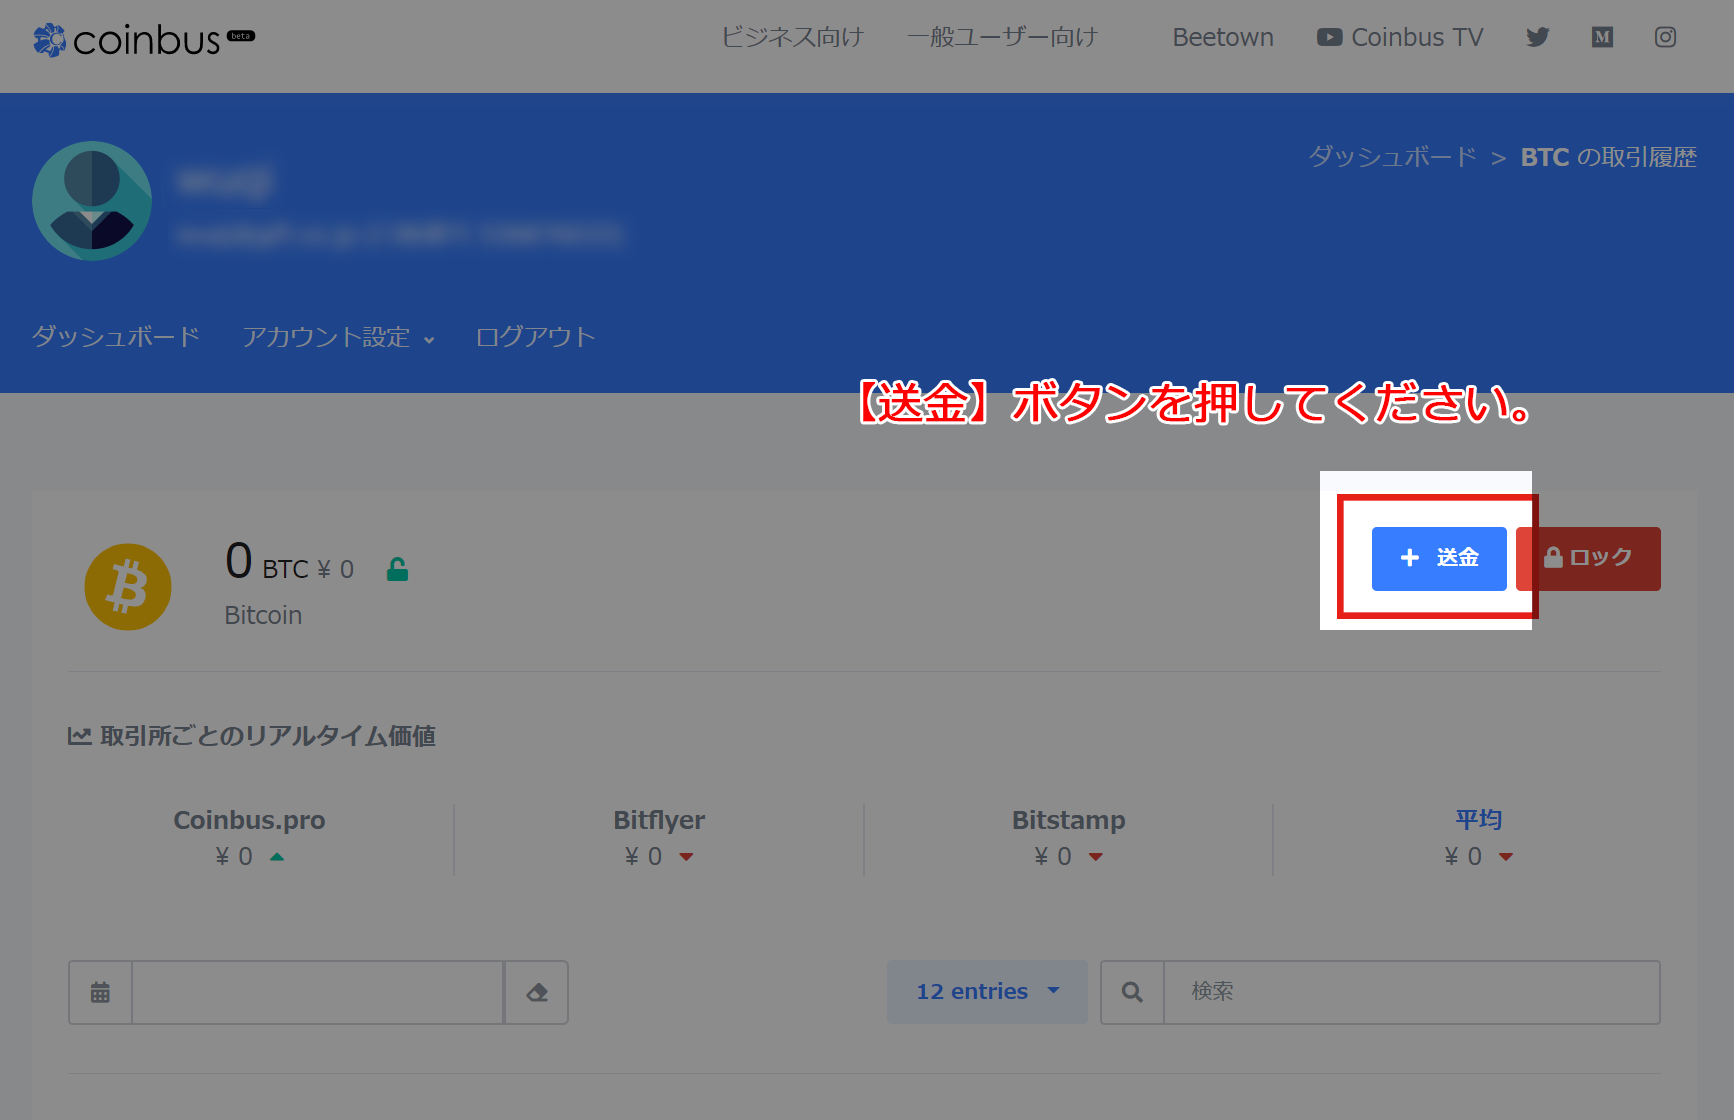Click the red down arrow under 平均

coord(1506,857)
